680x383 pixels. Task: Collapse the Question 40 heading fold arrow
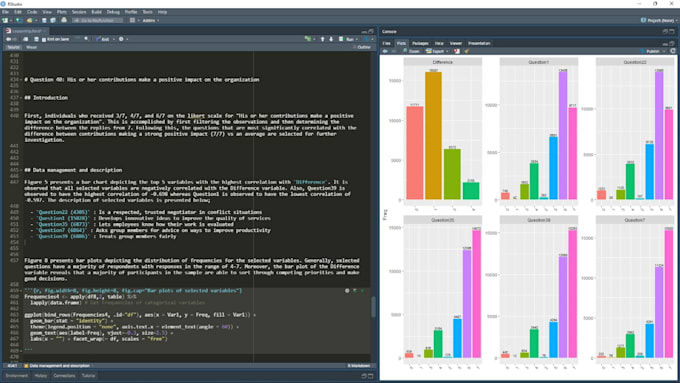click(x=22, y=80)
